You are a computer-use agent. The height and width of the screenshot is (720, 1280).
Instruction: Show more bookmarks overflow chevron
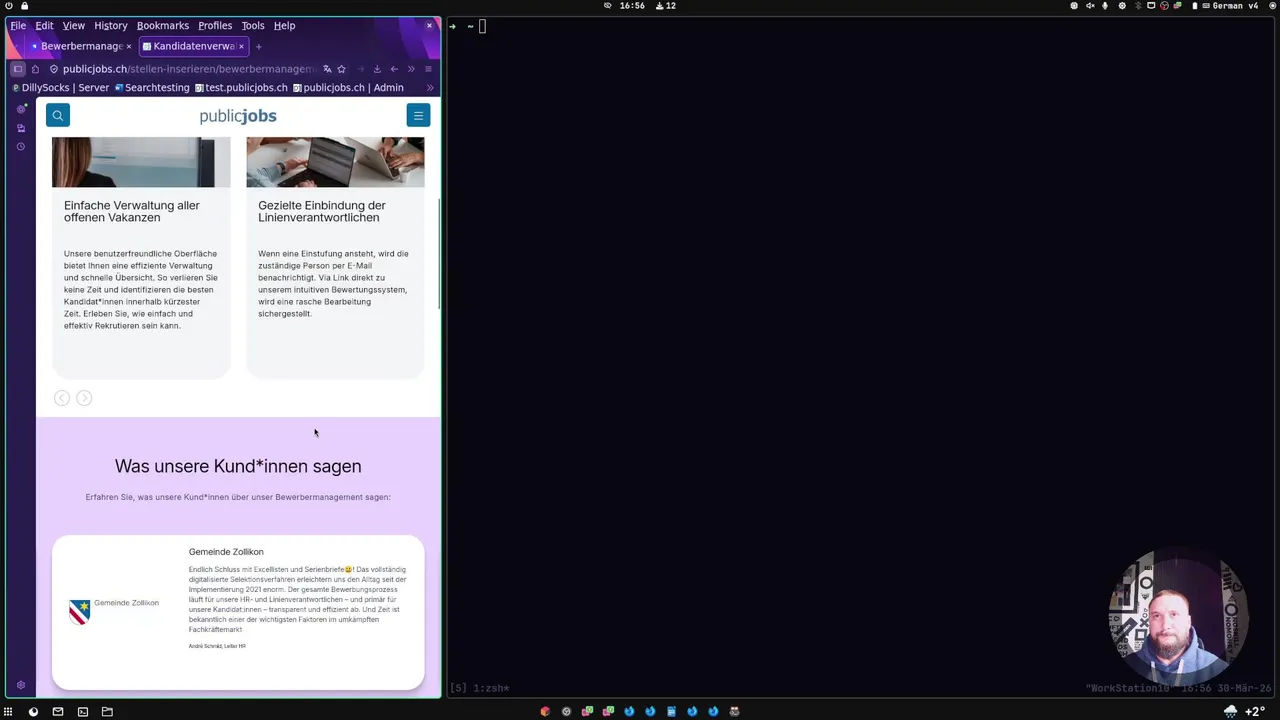430,87
